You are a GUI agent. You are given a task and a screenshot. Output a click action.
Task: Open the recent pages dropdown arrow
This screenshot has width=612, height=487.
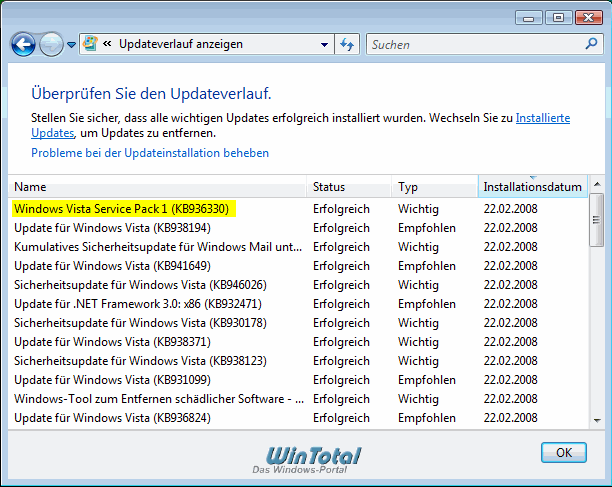[x=71, y=45]
